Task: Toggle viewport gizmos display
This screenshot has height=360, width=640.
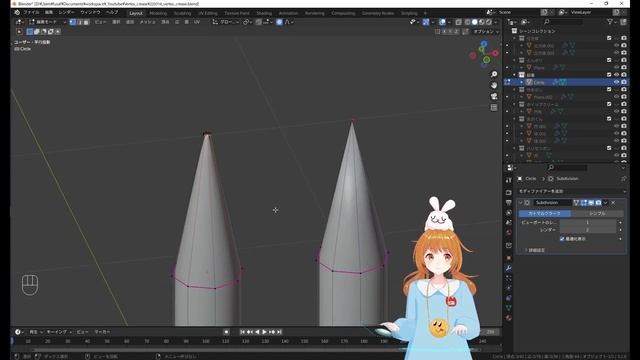Action: pyautogui.click(x=426, y=22)
